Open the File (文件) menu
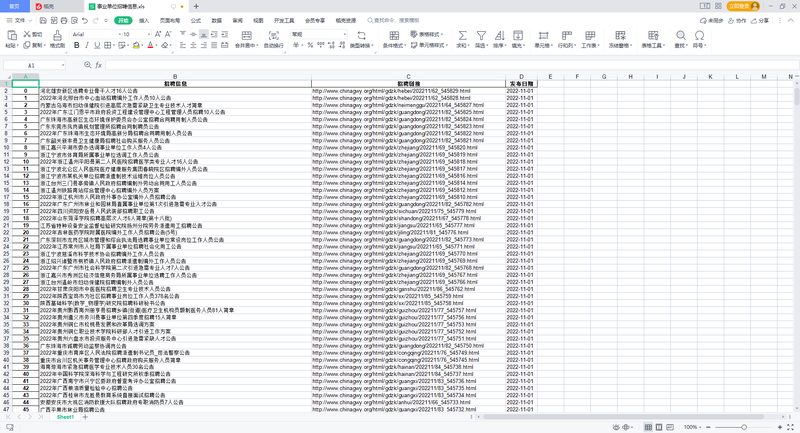The height and width of the screenshot is (433, 800). coord(19,20)
